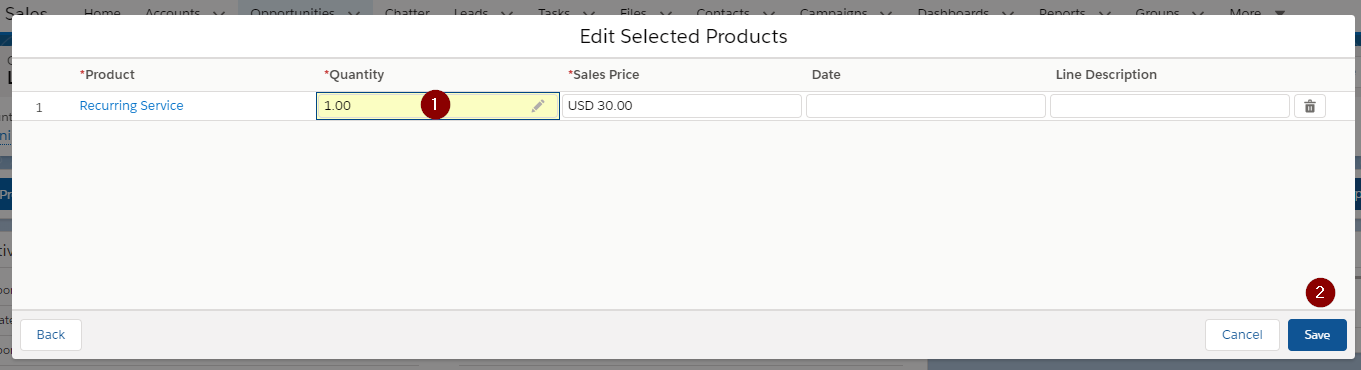Expand the Opportunities tab dropdown chevron

[x=354, y=13]
